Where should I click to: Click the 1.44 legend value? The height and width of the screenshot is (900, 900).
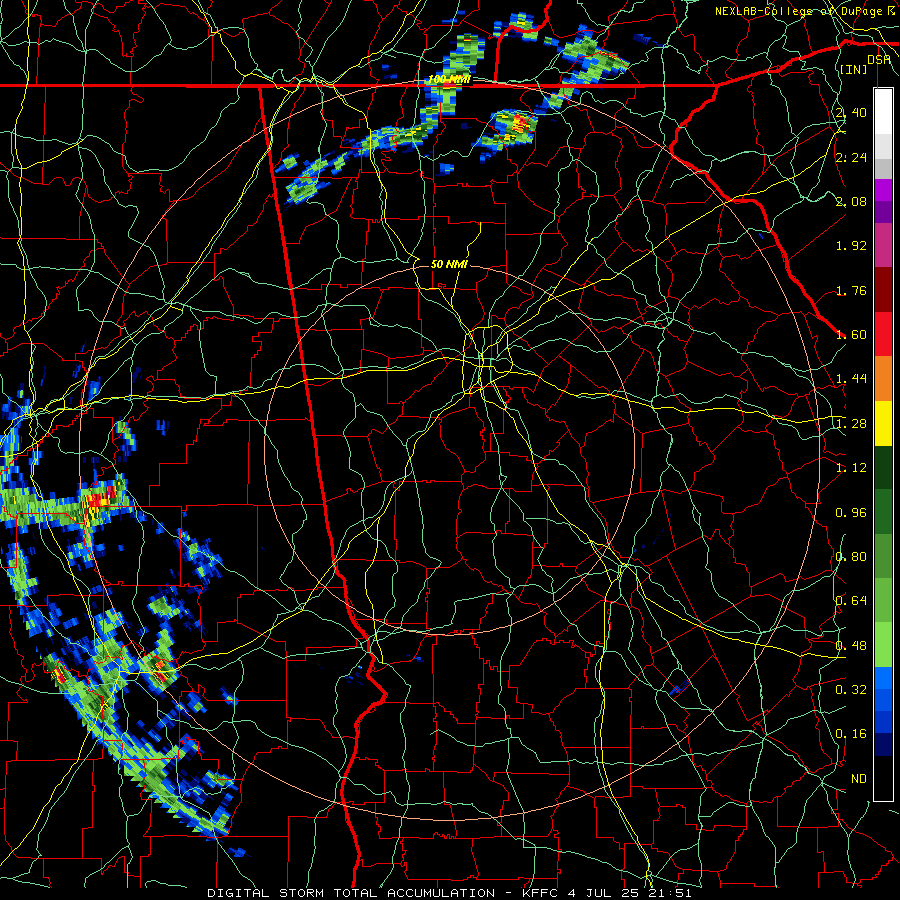851,379
